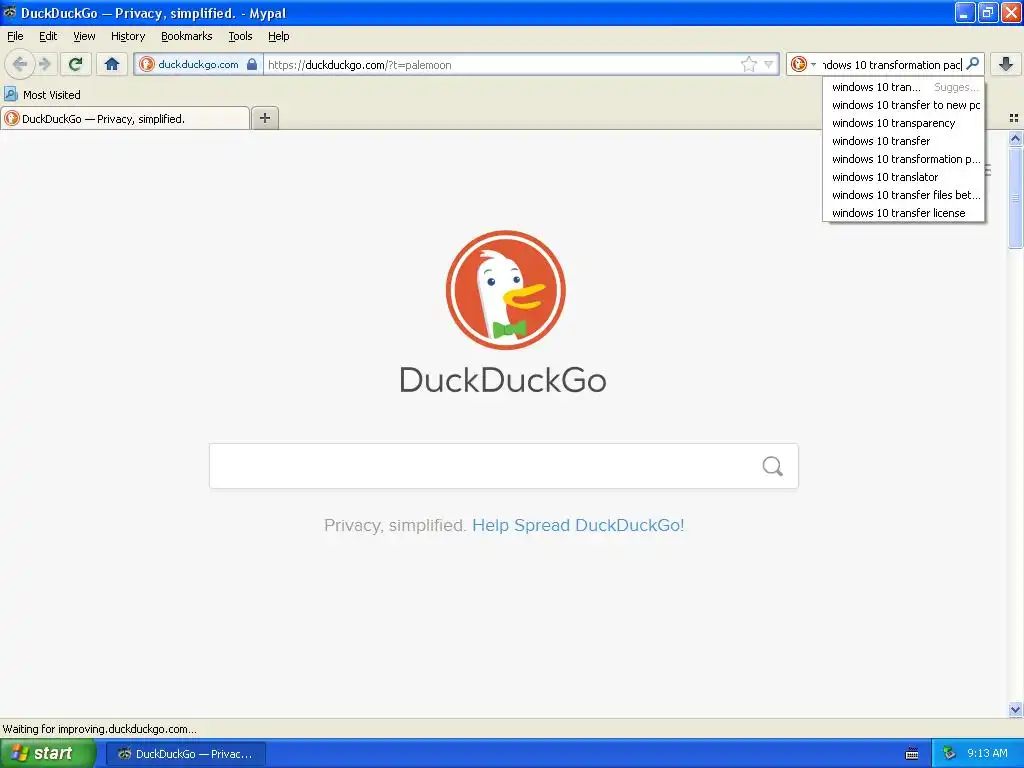
Task: Click the DuckDuckGo duck logo
Action: pyautogui.click(x=505, y=290)
